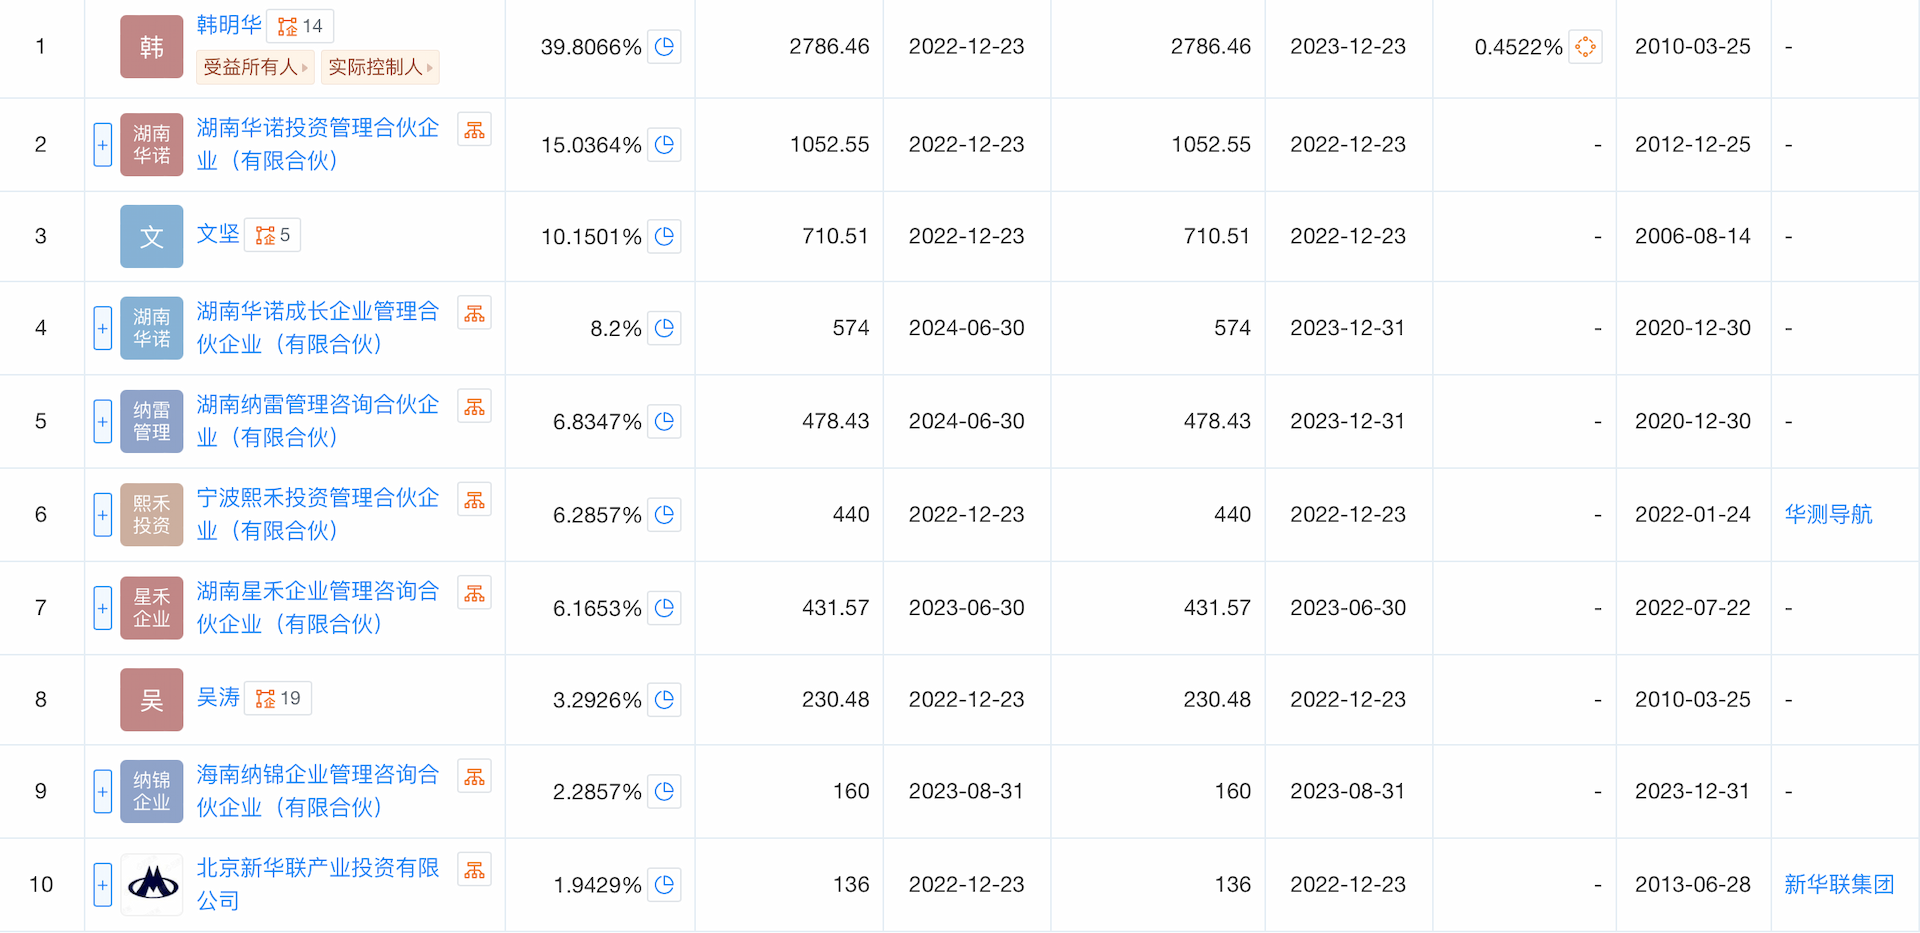Viewport: 1920px width, 933px height.
Task: Click pie chart icon beside 39.8066% stake
Action: tap(664, 46)
